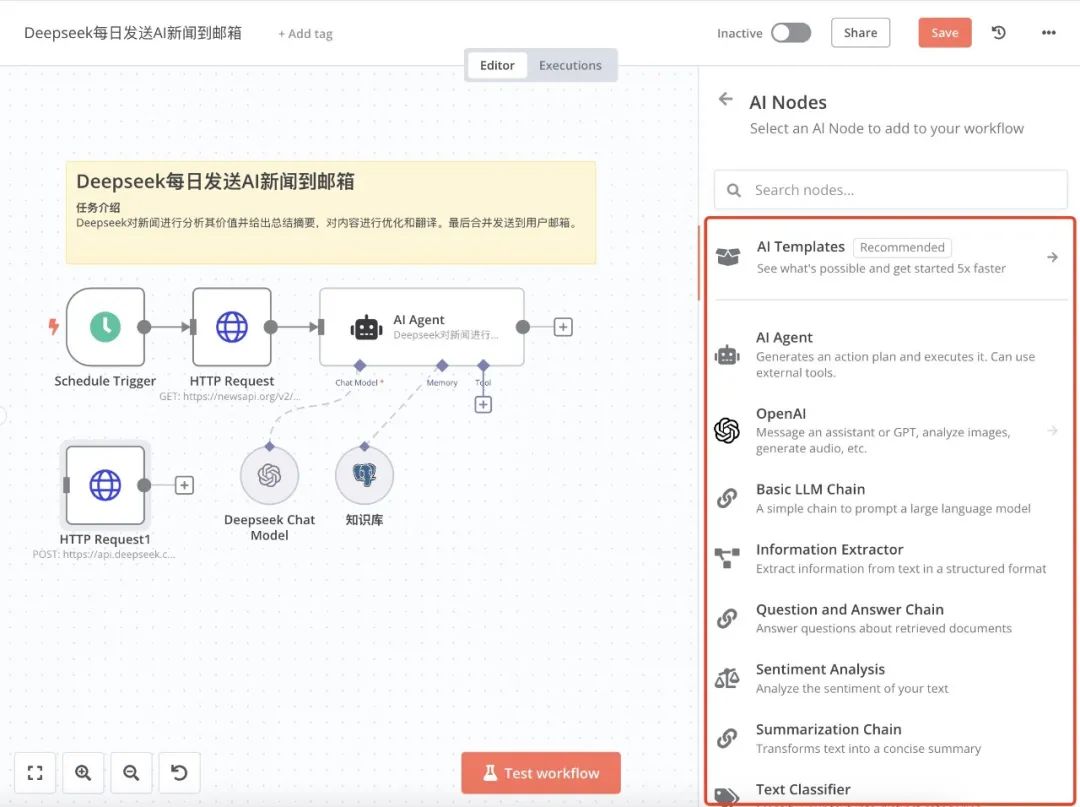The image size is (1080, 807).
Task: Switch to the Executions tab
Action: 570,65
